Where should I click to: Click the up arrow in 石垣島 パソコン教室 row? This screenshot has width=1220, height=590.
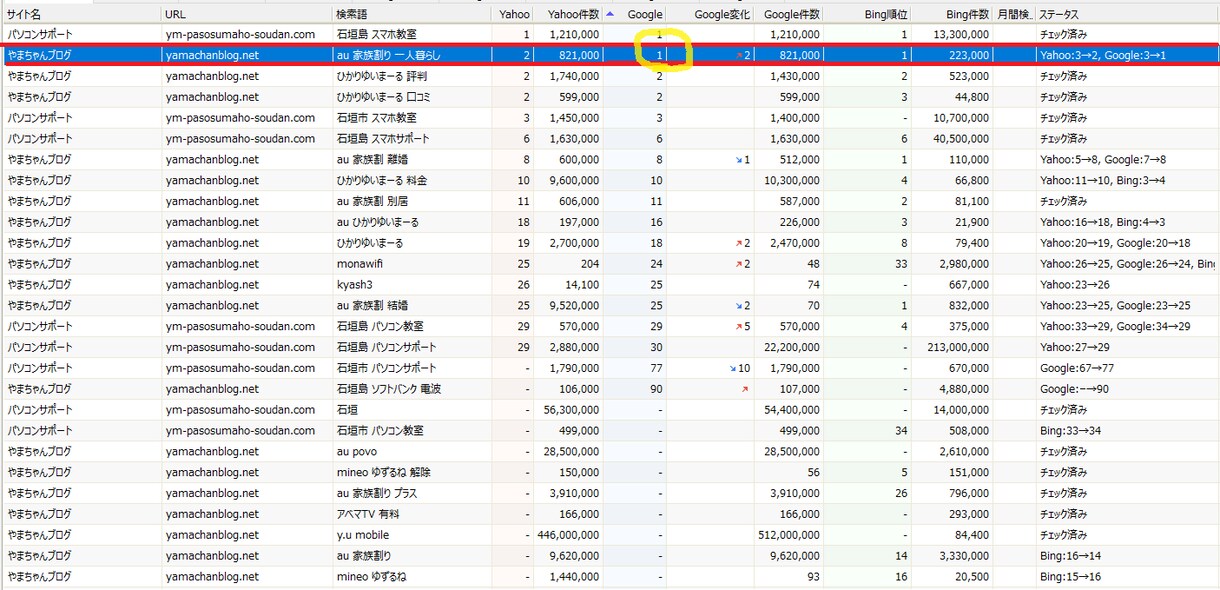(739, 327)
